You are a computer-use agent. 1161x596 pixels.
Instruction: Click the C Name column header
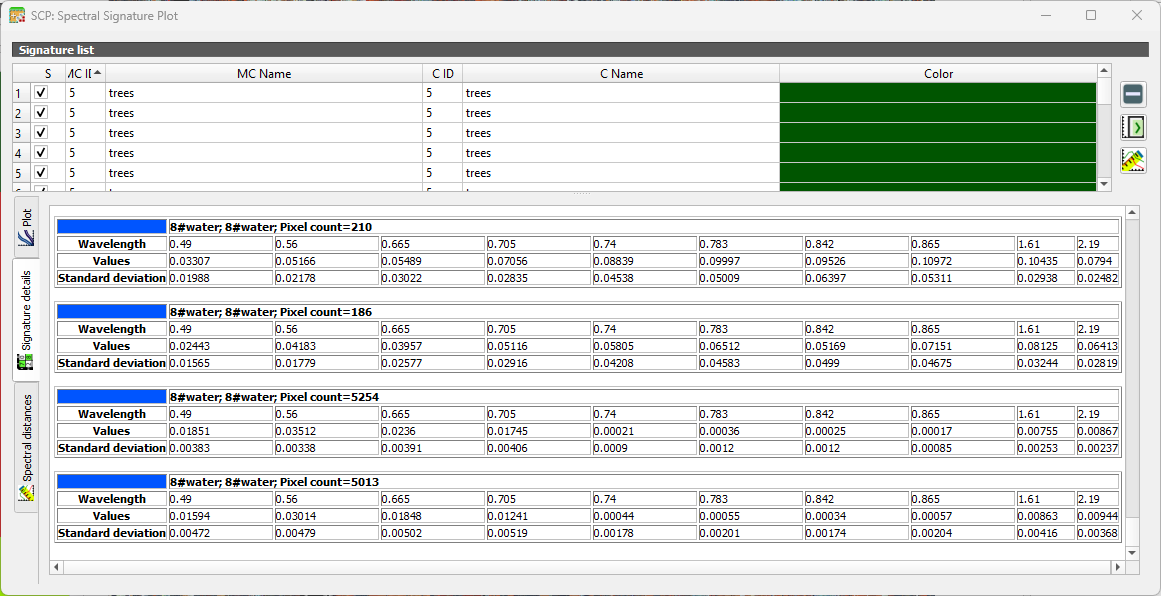pos(620,73)
